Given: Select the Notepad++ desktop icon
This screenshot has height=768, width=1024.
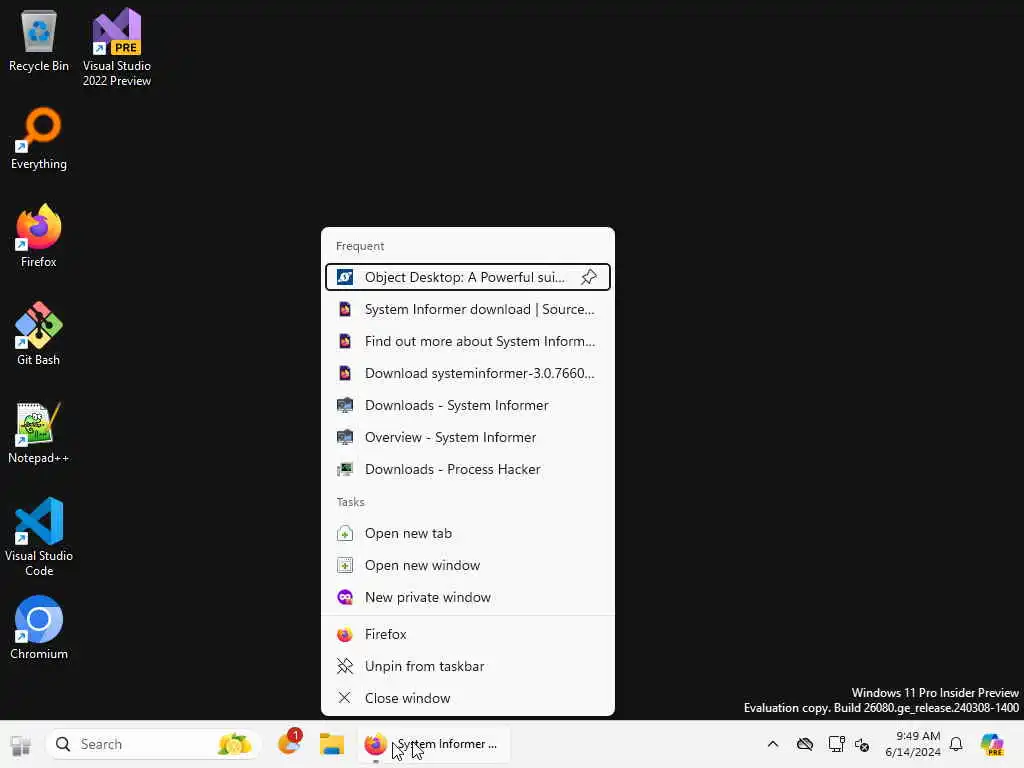Looking at the screenshot, I should (39, 432).
